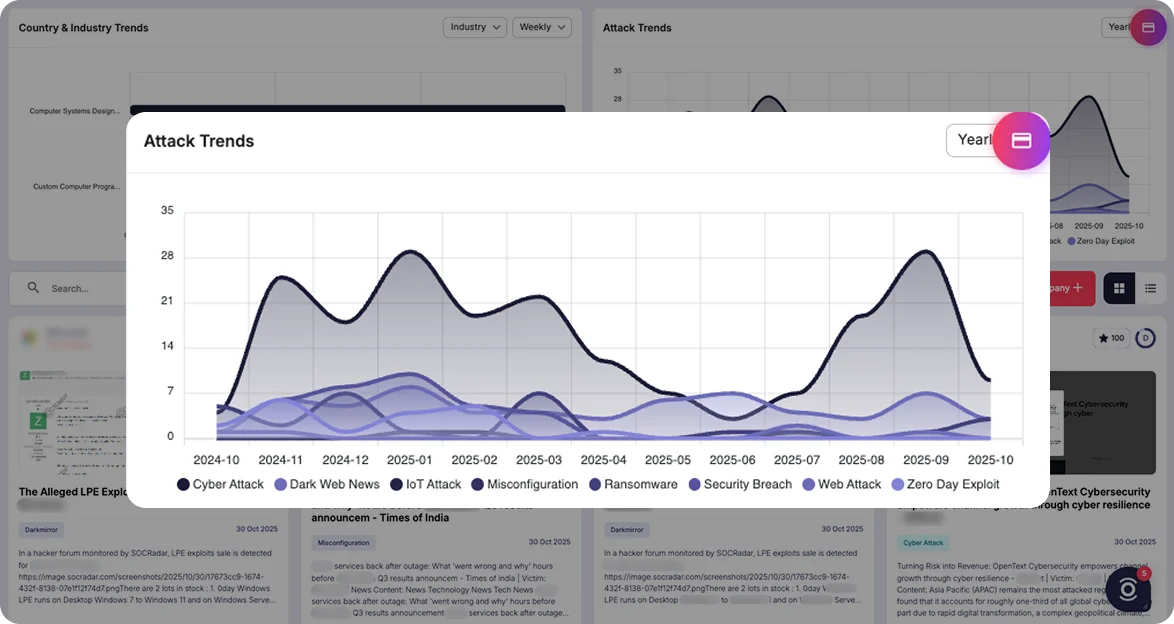Toggle Misconfiguration series in the enlarged chart legend
1174x624 pixels.
525,485
